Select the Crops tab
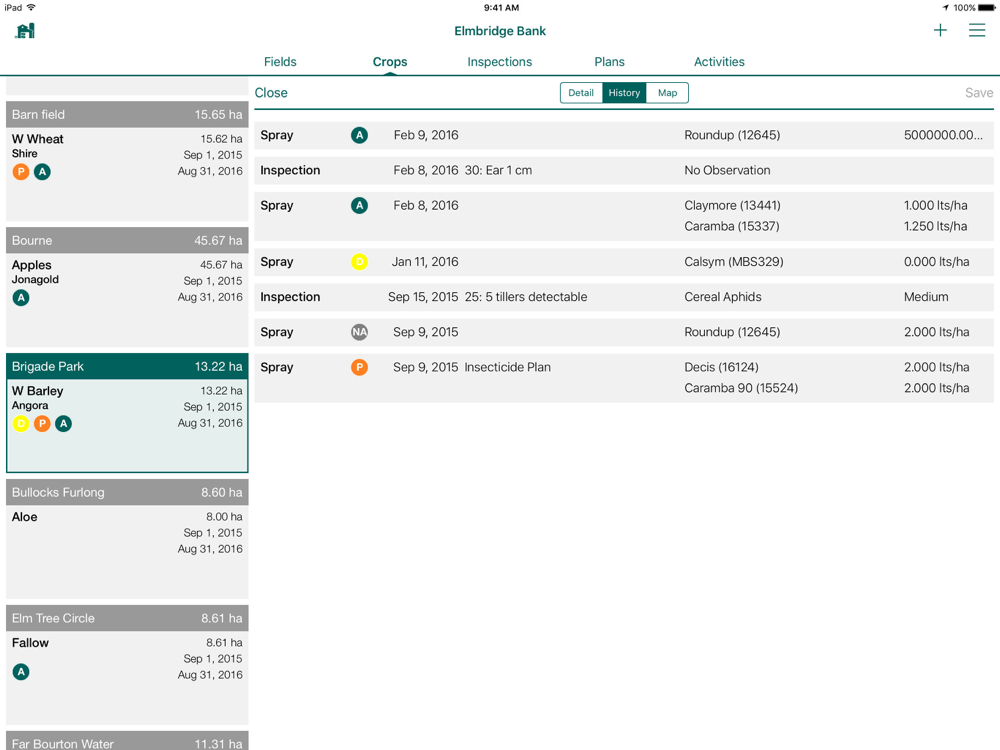 pyautogui.click(x=390, y=62)
